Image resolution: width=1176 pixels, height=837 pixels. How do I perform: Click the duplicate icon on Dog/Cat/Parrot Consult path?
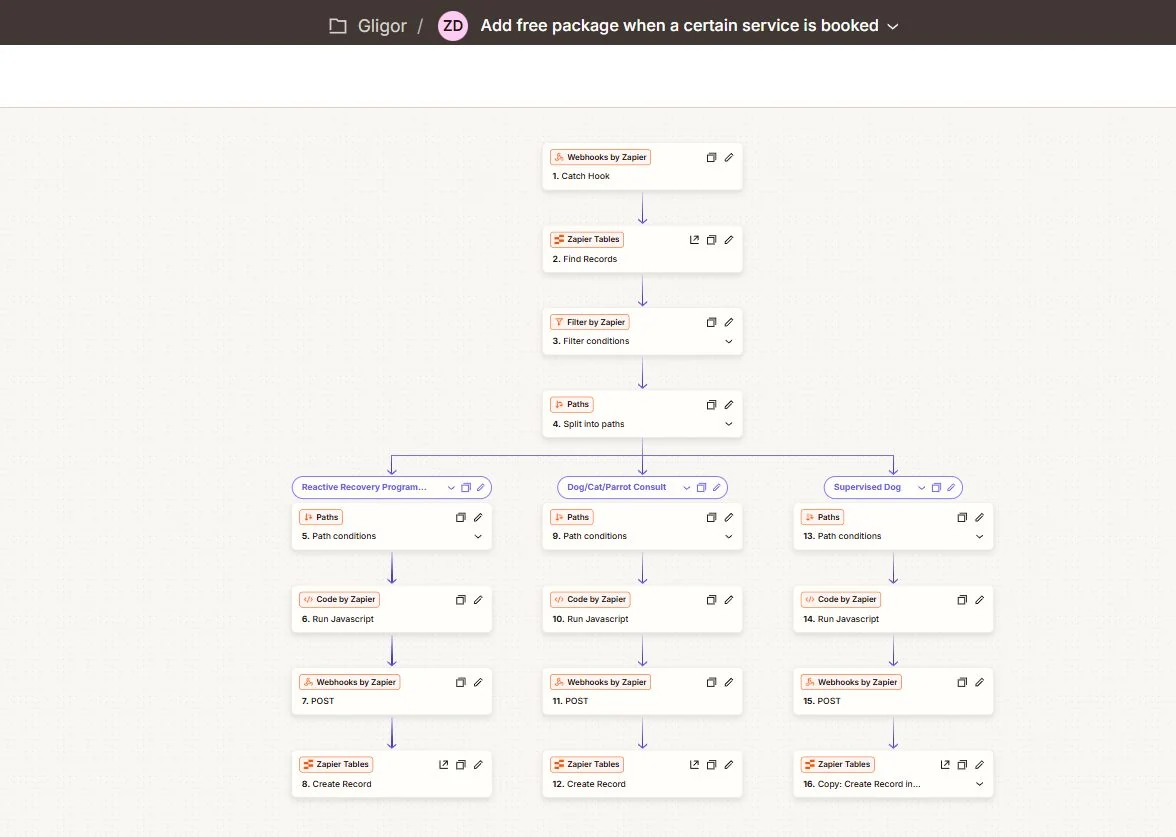(x=701, y=488)
